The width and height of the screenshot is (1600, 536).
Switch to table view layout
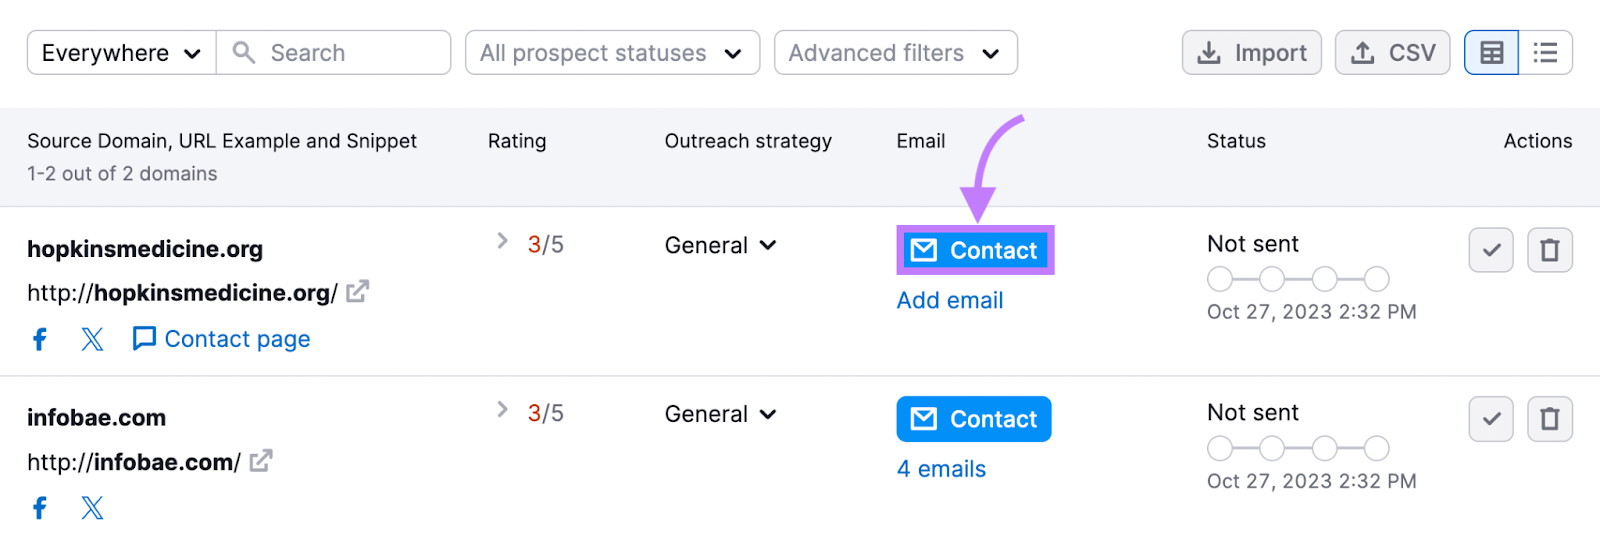[1491, 53]
